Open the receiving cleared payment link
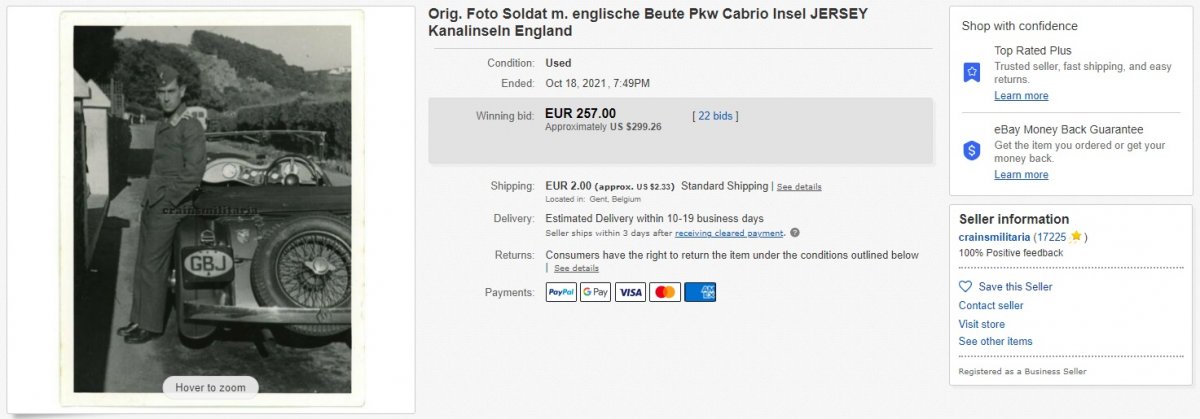 729,233
